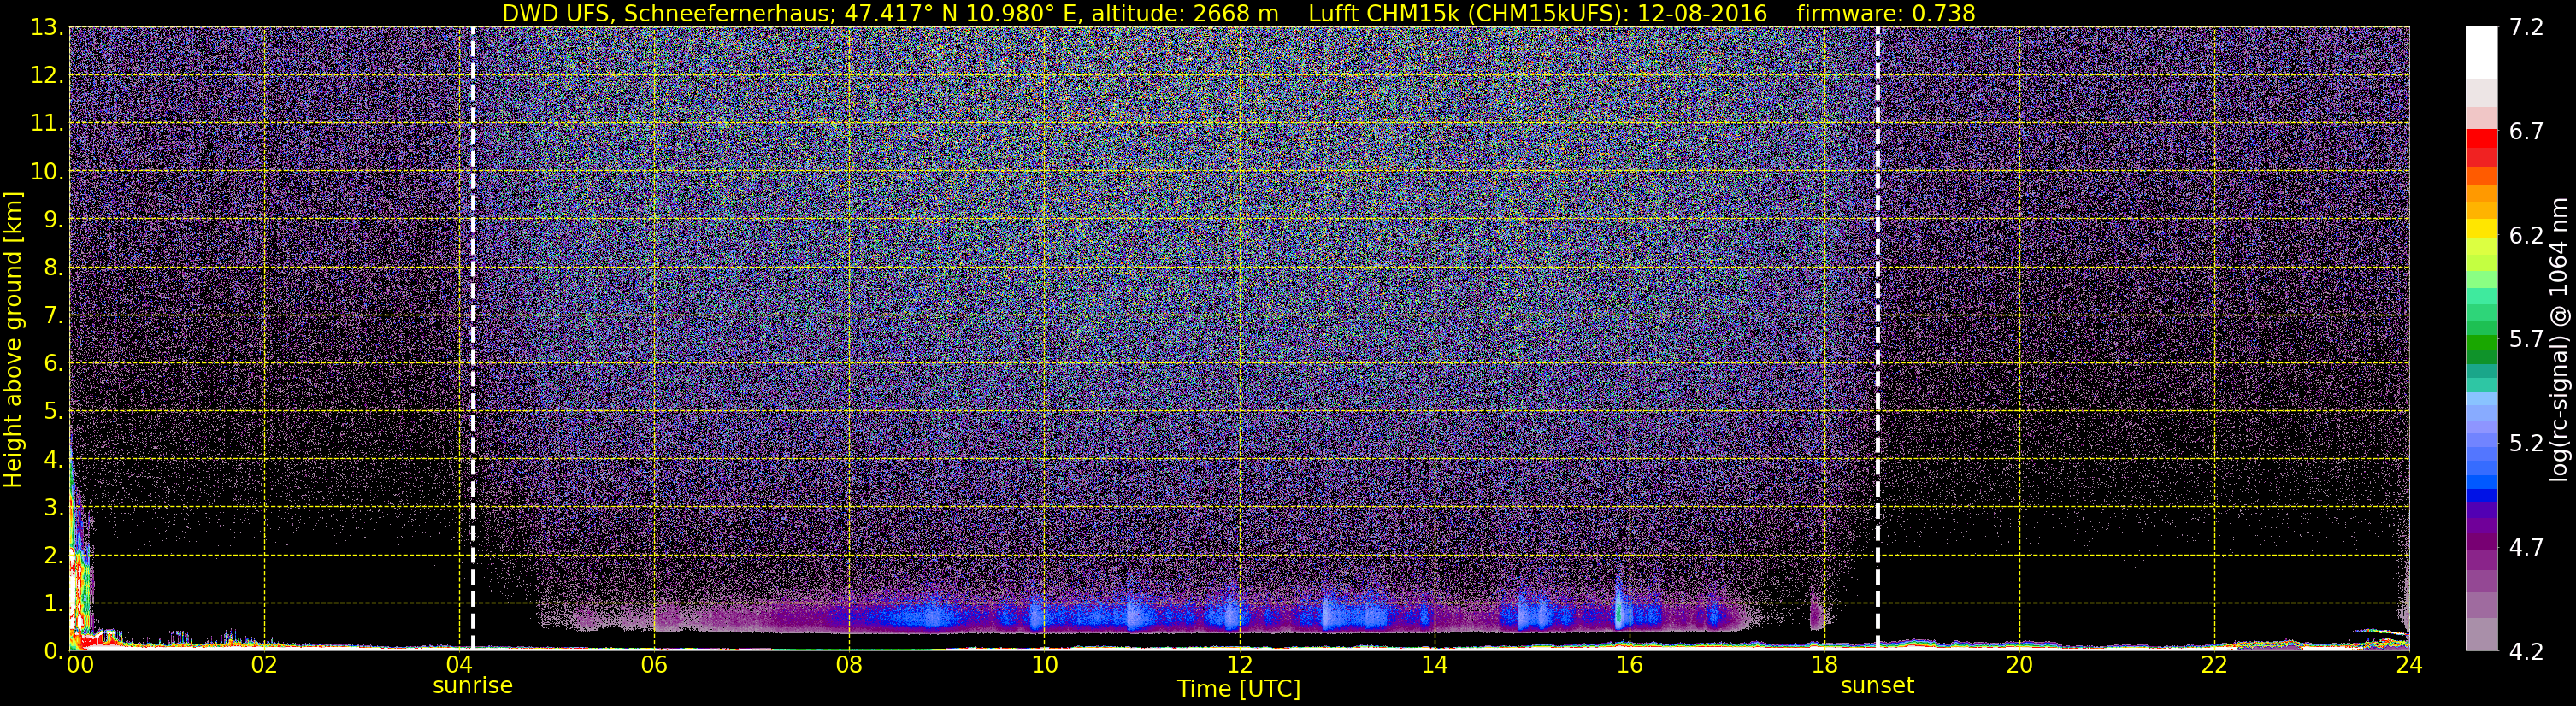Click the yellow segment of the colorbar

pyautogui.click(x=2481, y=228)
